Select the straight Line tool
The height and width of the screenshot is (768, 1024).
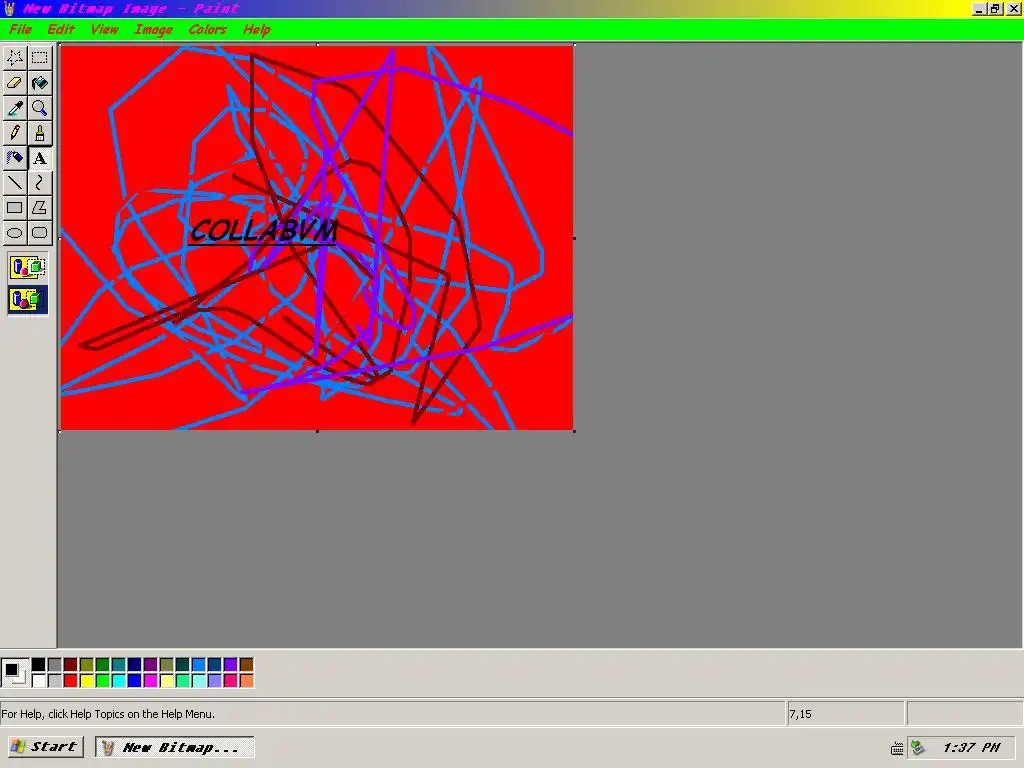pyautogui.click(x=15, y=183)
